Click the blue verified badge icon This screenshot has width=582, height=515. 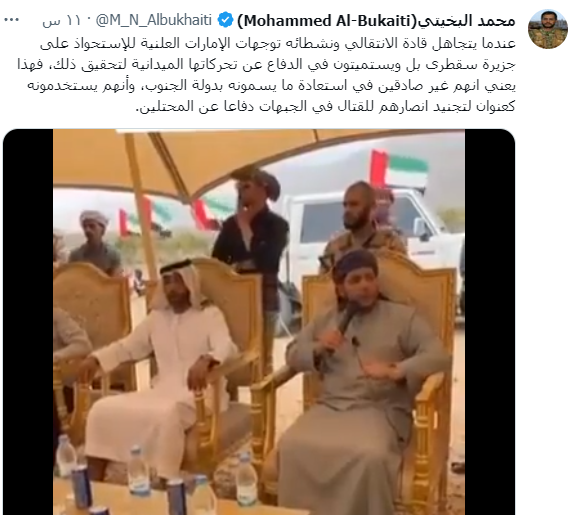pos(225,20)
